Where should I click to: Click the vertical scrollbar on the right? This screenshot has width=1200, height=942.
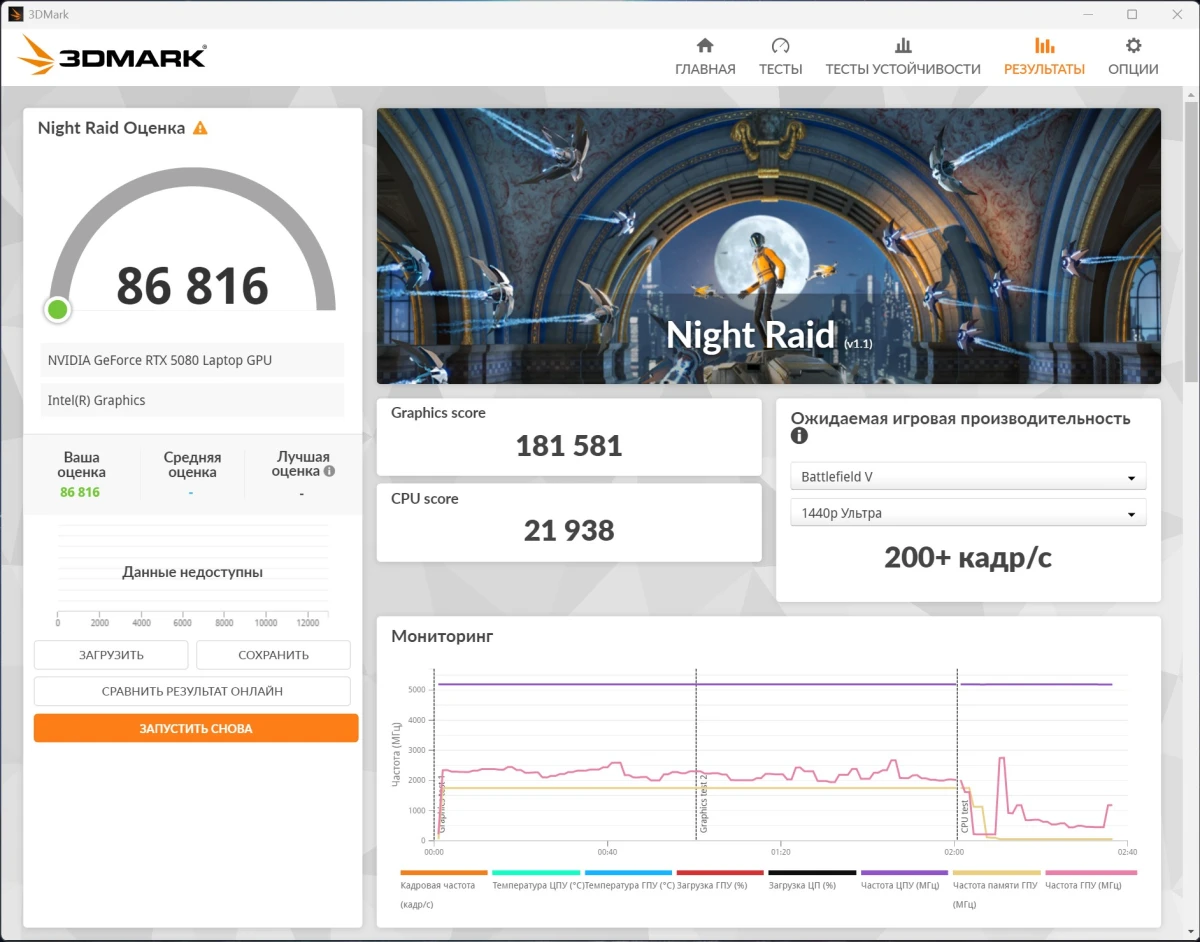(1190, 240)
